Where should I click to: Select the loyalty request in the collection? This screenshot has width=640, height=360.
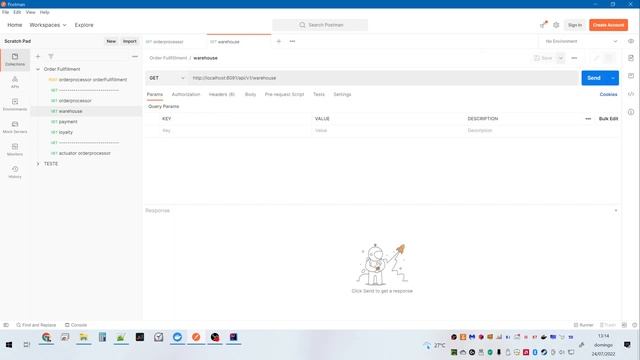point(65,132)
